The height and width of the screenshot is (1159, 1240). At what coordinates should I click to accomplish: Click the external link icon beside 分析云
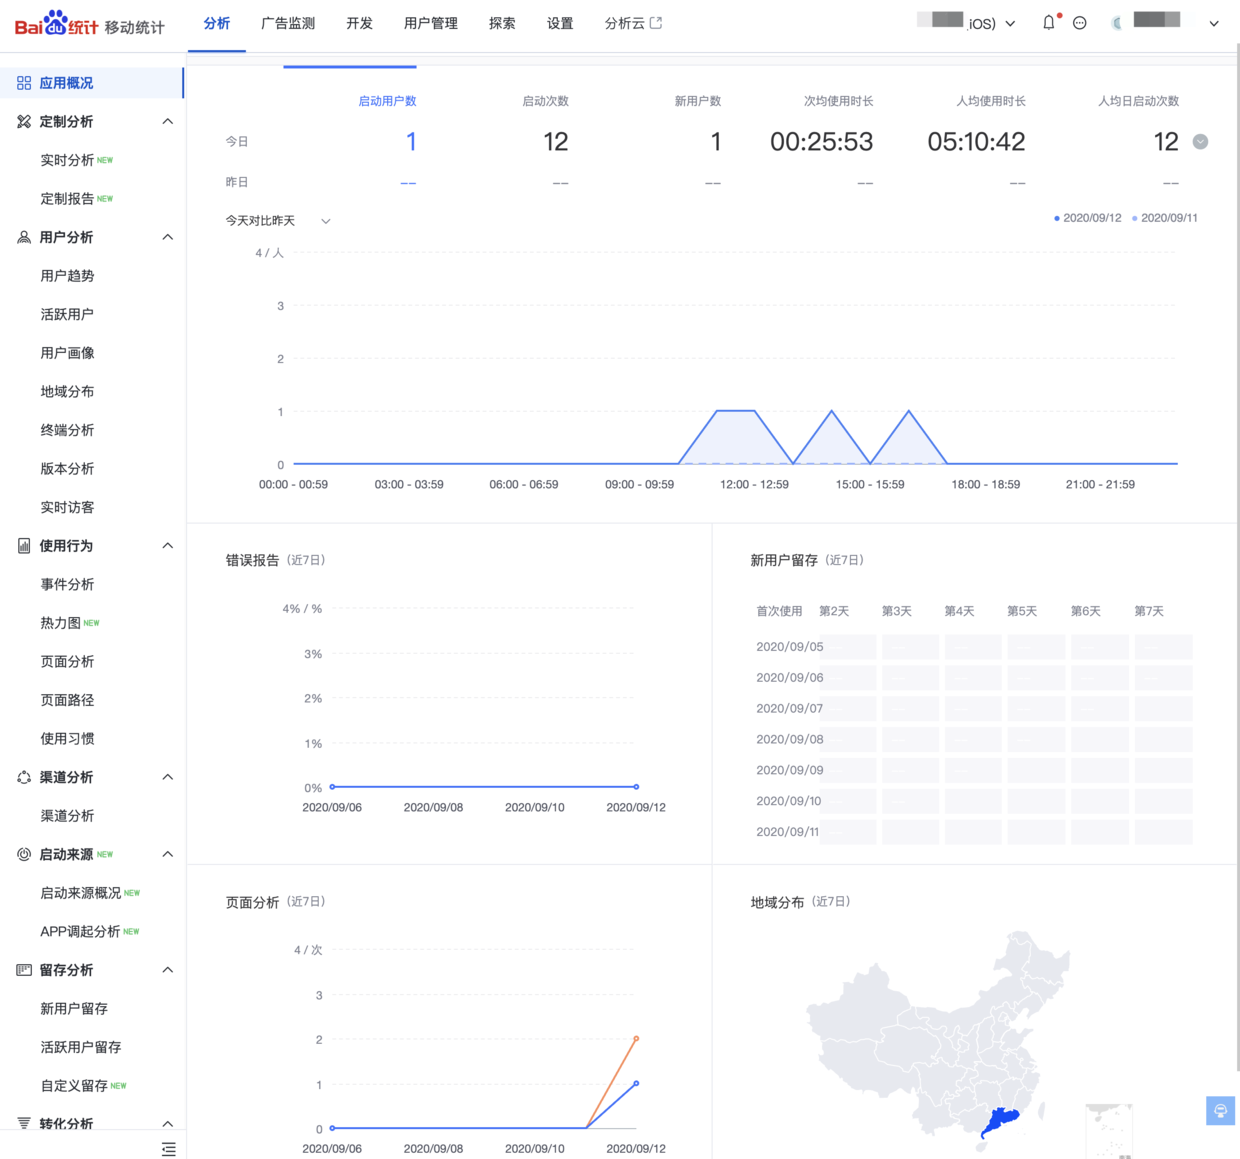(x=656, y=23)
